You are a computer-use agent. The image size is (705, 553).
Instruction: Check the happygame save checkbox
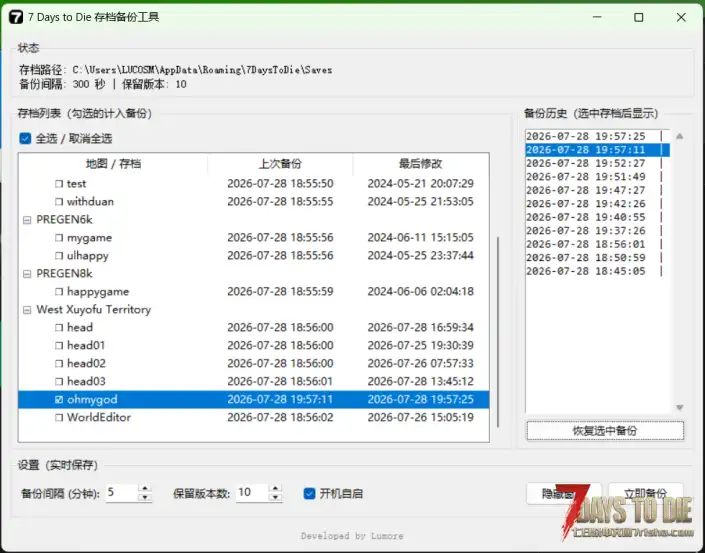59,292
